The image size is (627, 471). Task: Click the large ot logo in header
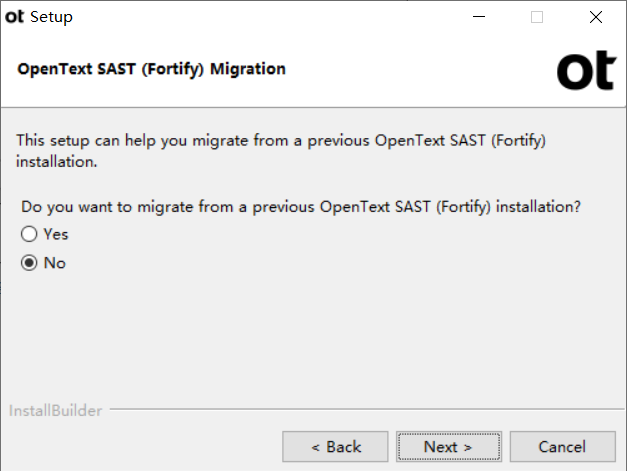(586, 70)
